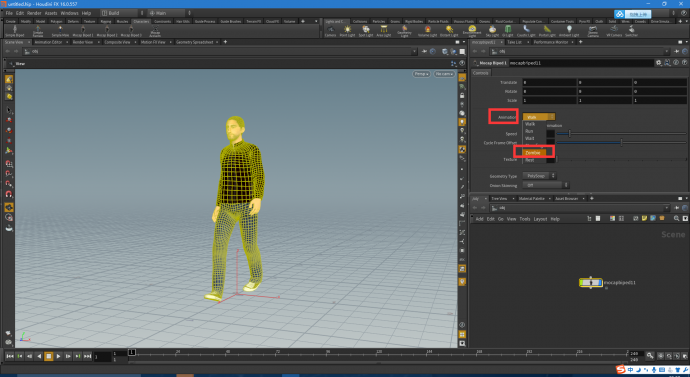Click Play forward on the playbar

(x=59, y=356)
